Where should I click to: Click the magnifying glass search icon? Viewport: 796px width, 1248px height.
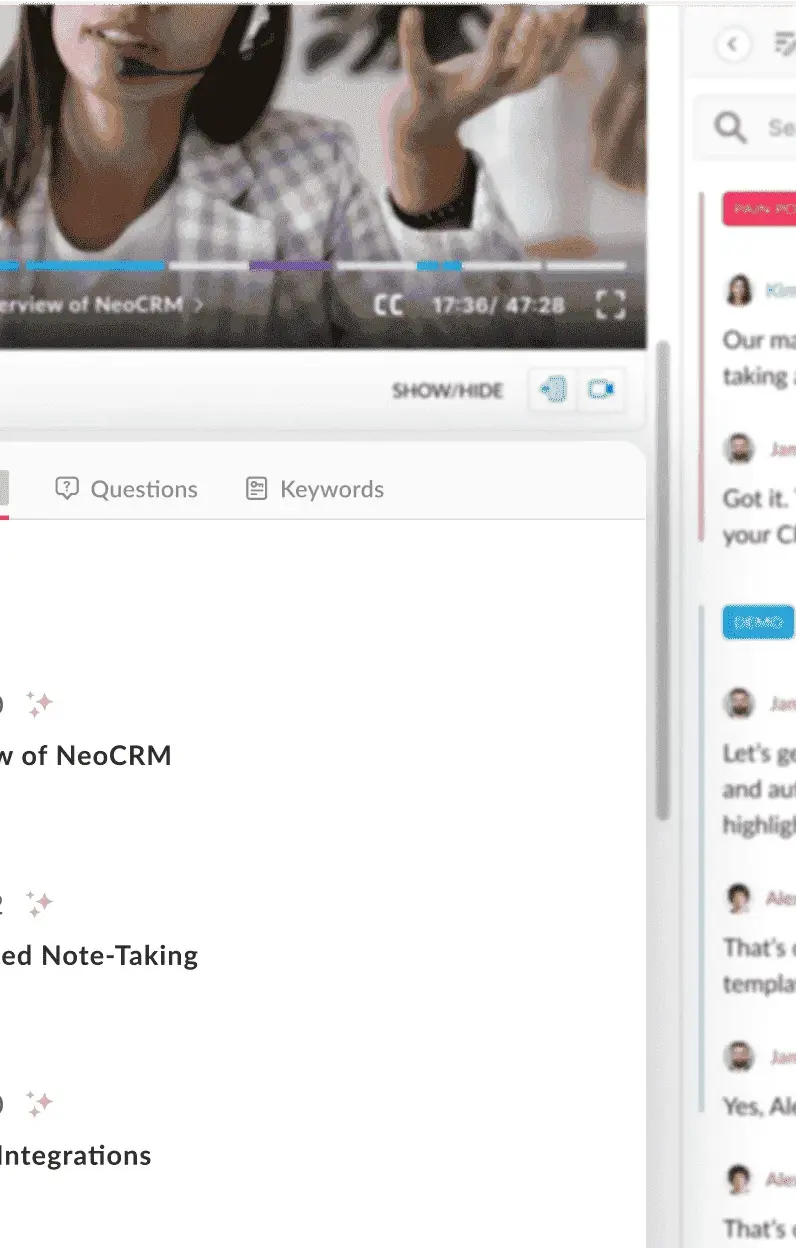tap(730, 127)
